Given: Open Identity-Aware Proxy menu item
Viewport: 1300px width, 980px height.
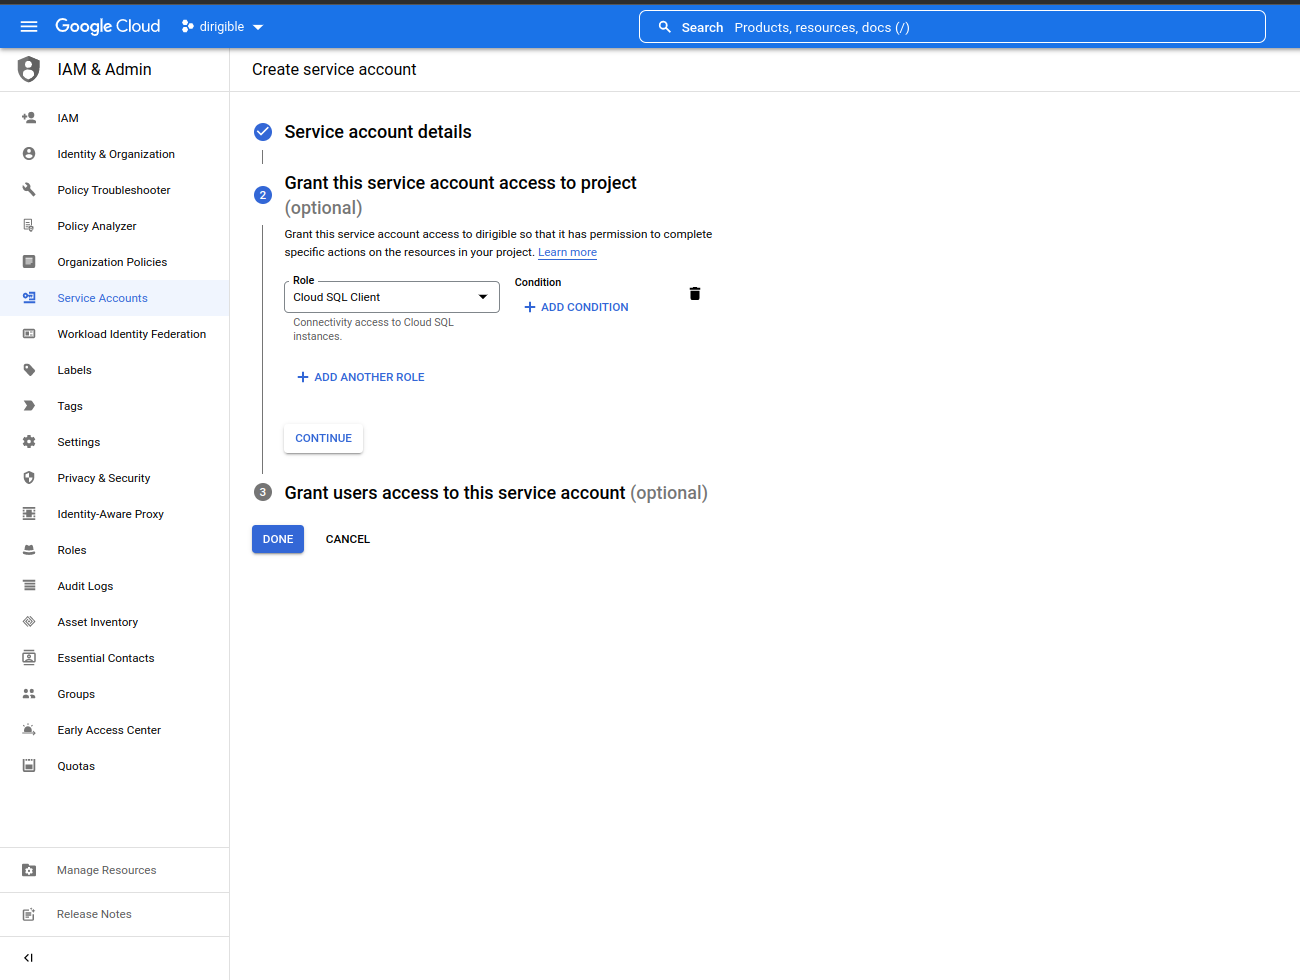Looking at the screenshot, I should [115, 514].
